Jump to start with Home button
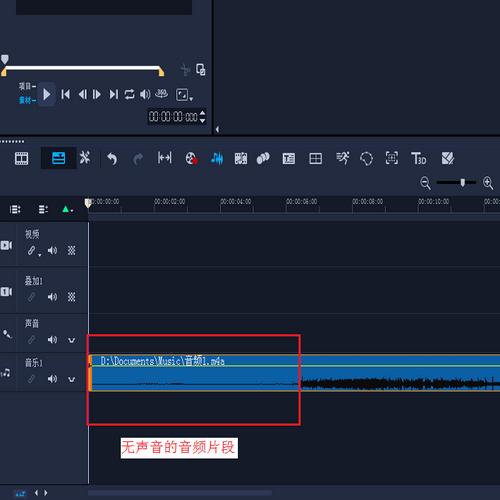Image resolution: width=500 pixels, height=500 pixels. coord(66,95)
